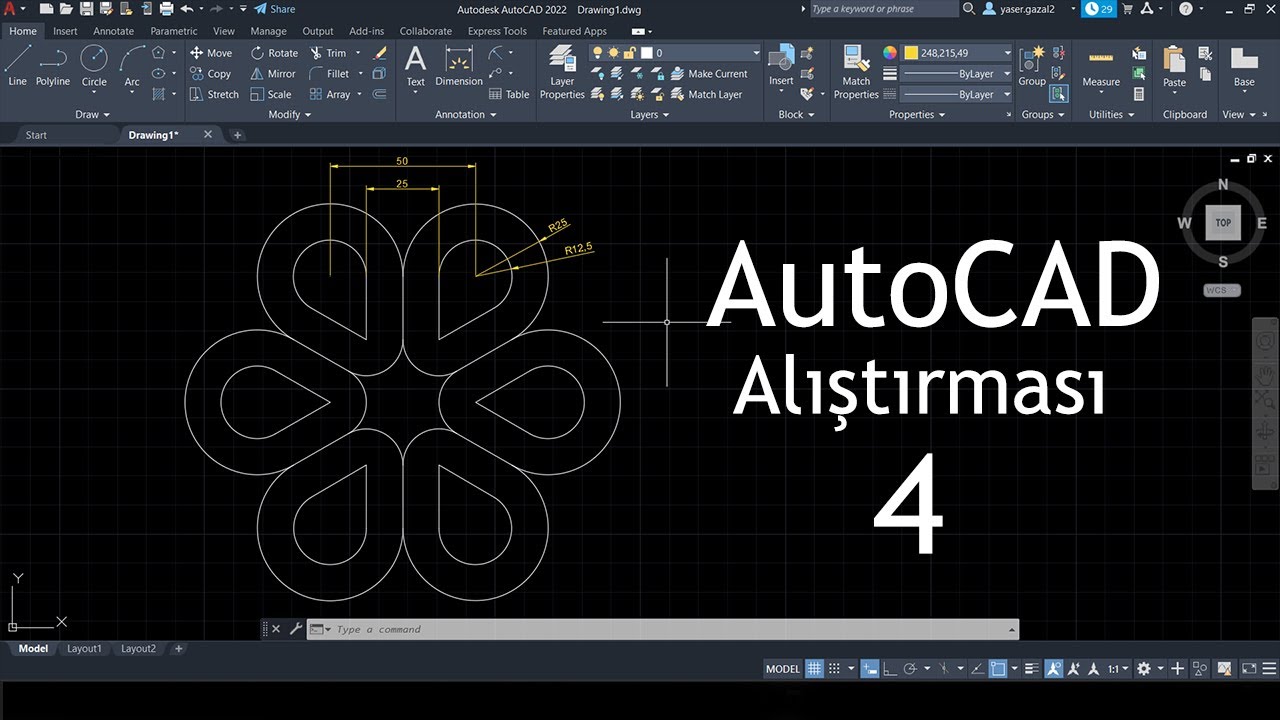1280x720 pixels.
Task: Click the Share button in title bar
Action: pyautogui.click(x=275, y=9)
